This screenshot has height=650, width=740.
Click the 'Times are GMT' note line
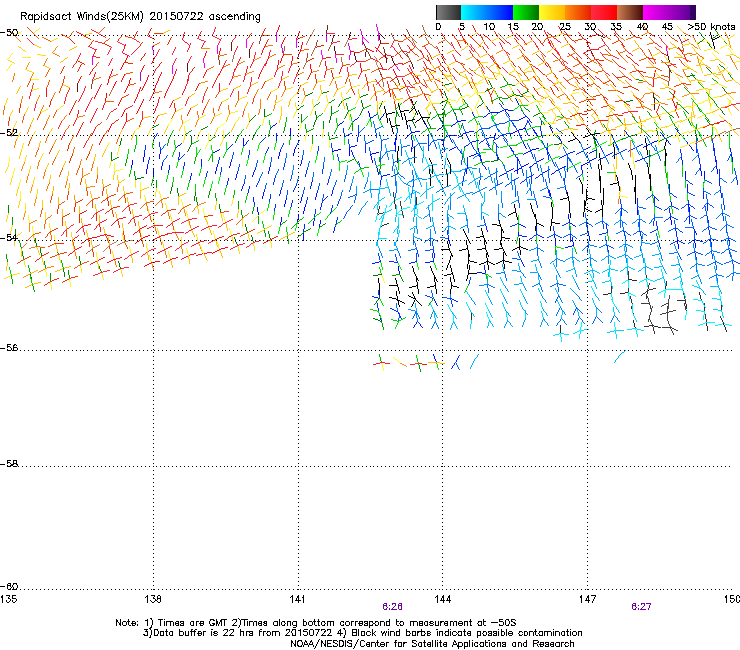click(316, 623)
